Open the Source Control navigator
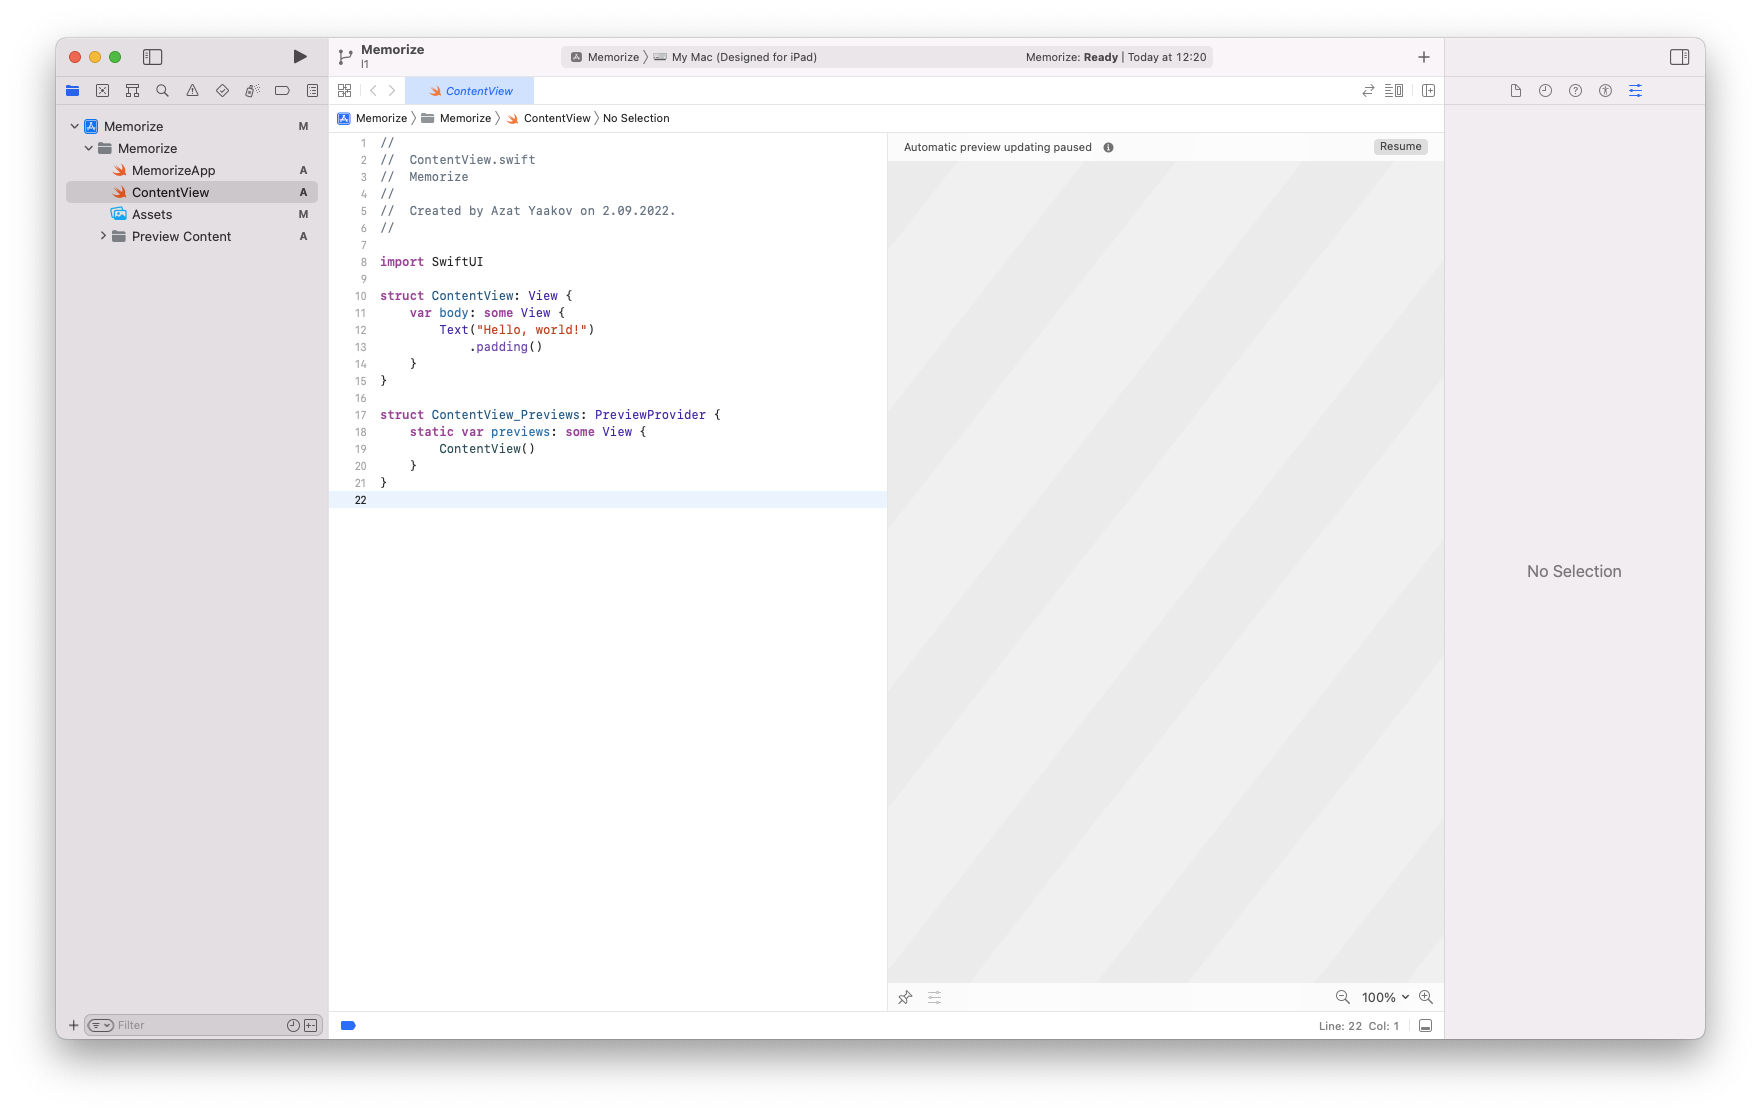The image size is (1761, 1113). 102,91
